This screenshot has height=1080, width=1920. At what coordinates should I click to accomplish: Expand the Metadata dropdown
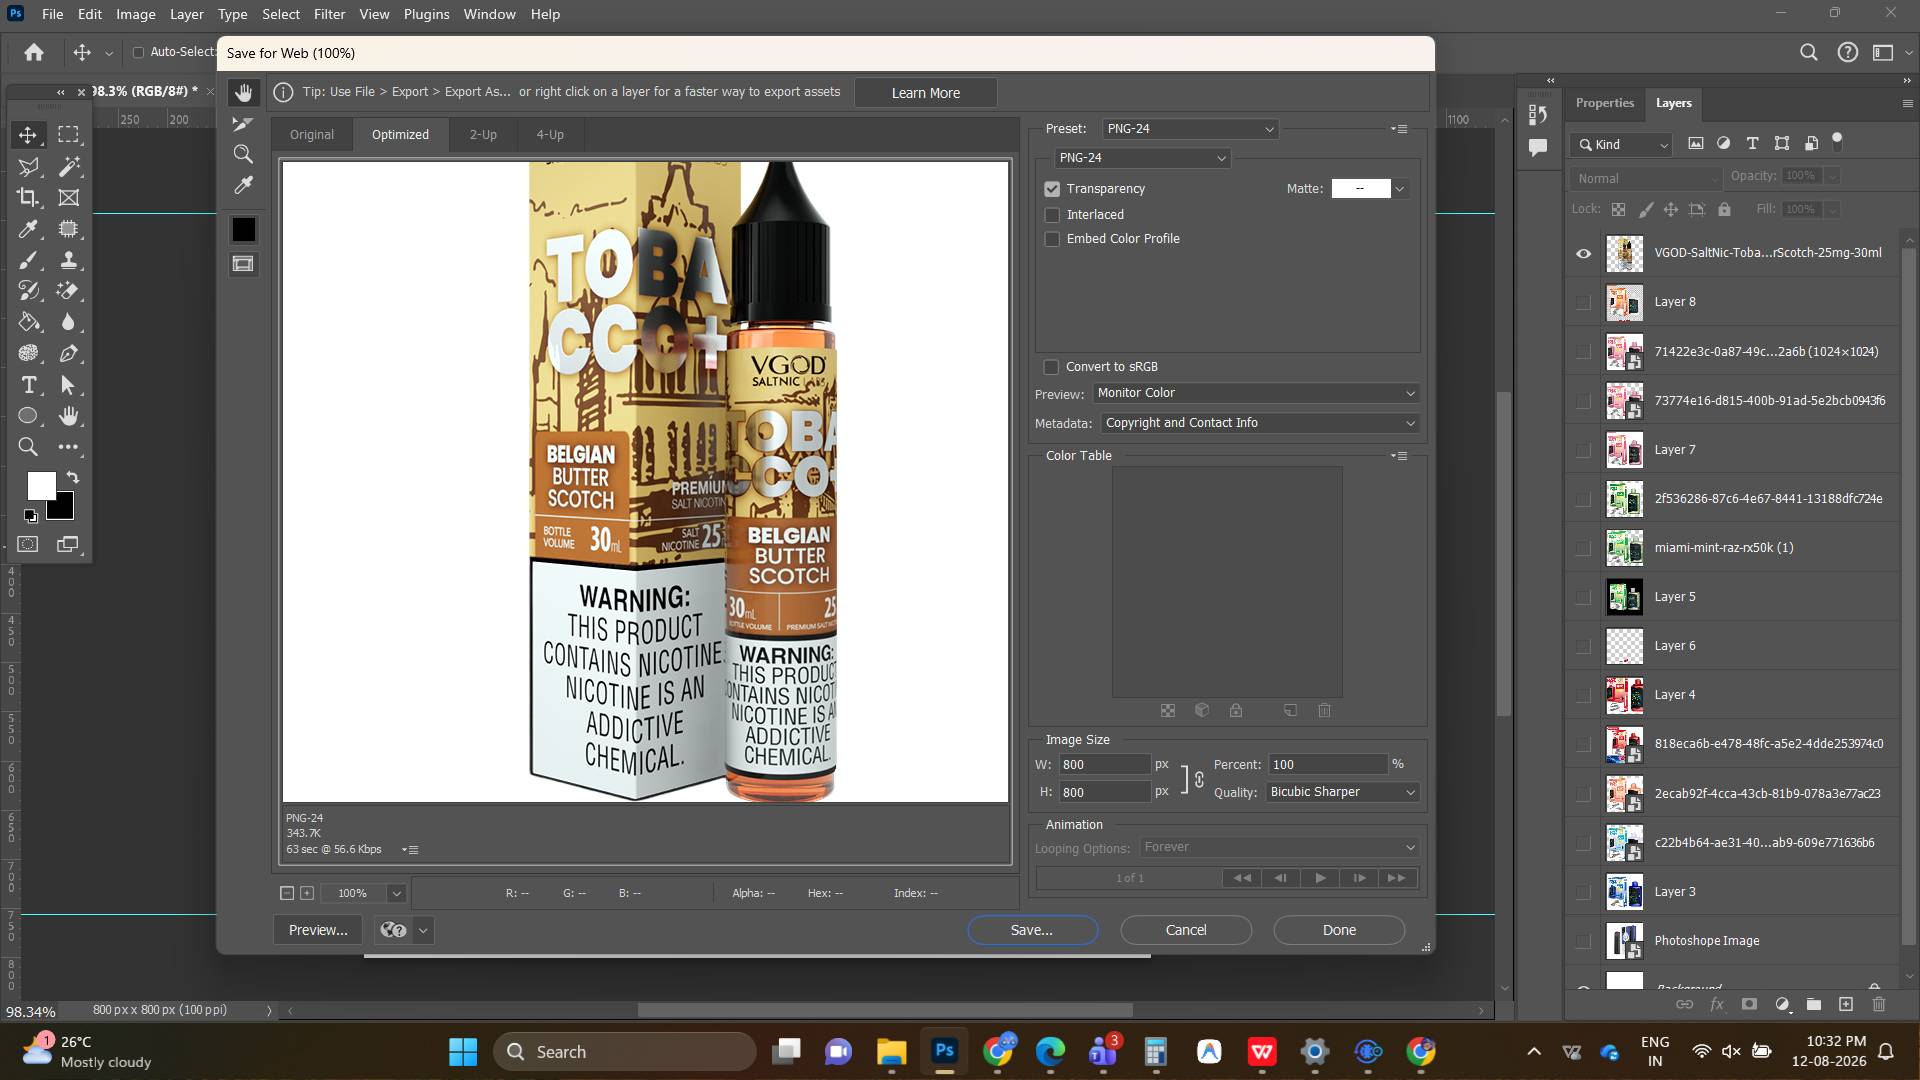point(1260,423)
